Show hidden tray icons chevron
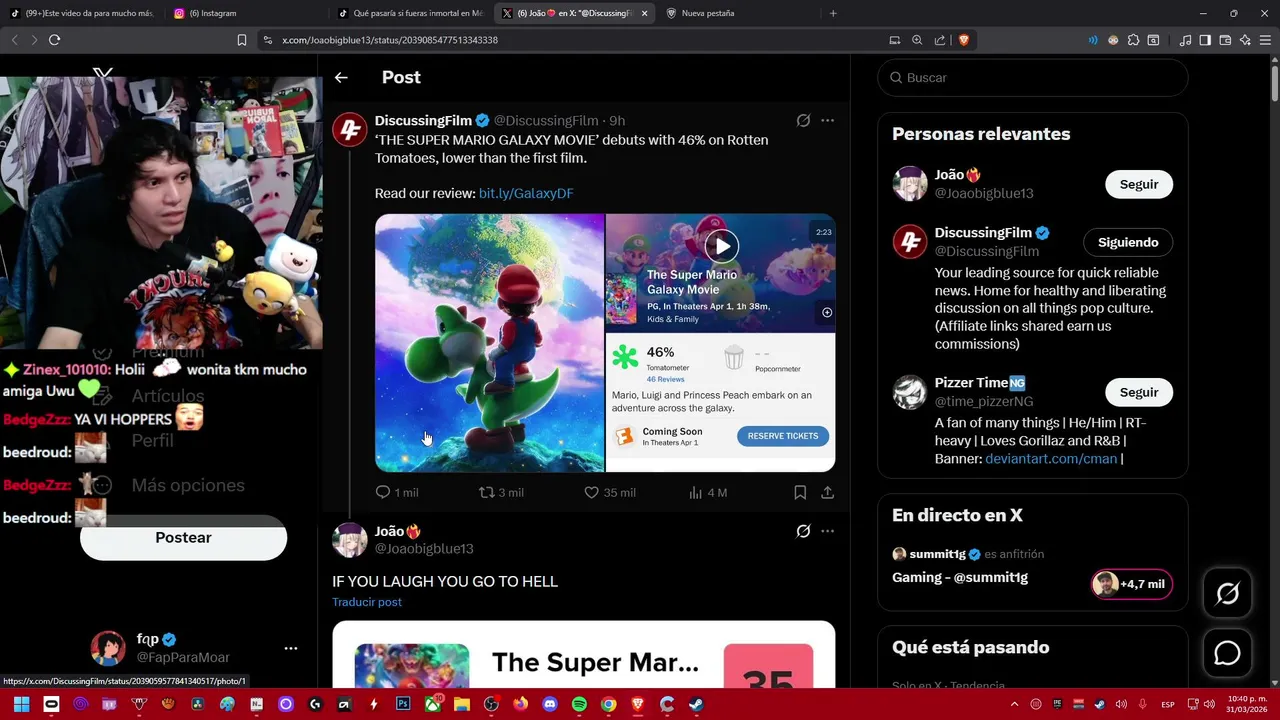1280x720 pixels. (1014, 704)
